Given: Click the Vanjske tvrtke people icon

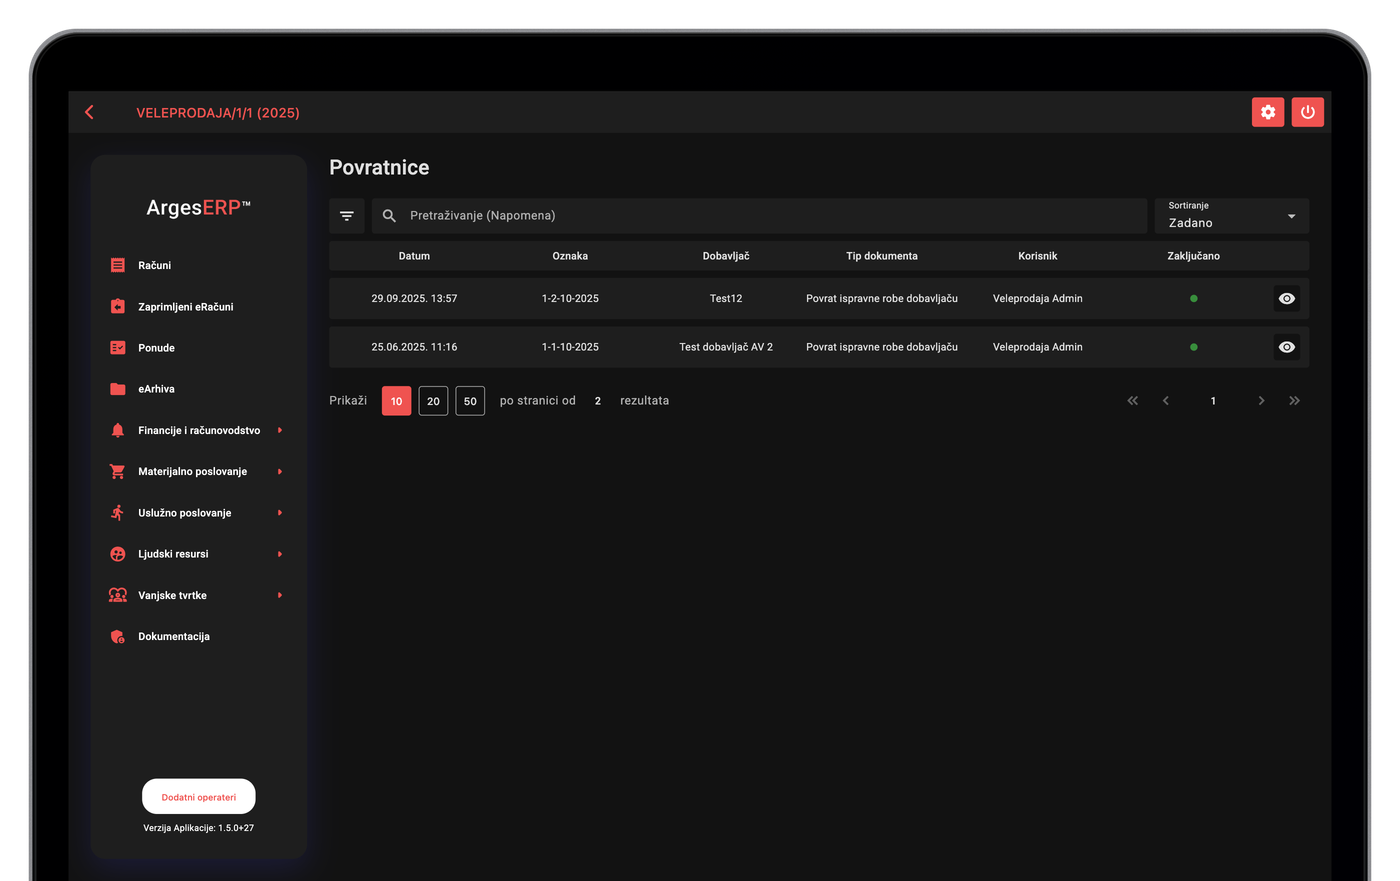Looking at the screenshot, I should pos(118,595).
